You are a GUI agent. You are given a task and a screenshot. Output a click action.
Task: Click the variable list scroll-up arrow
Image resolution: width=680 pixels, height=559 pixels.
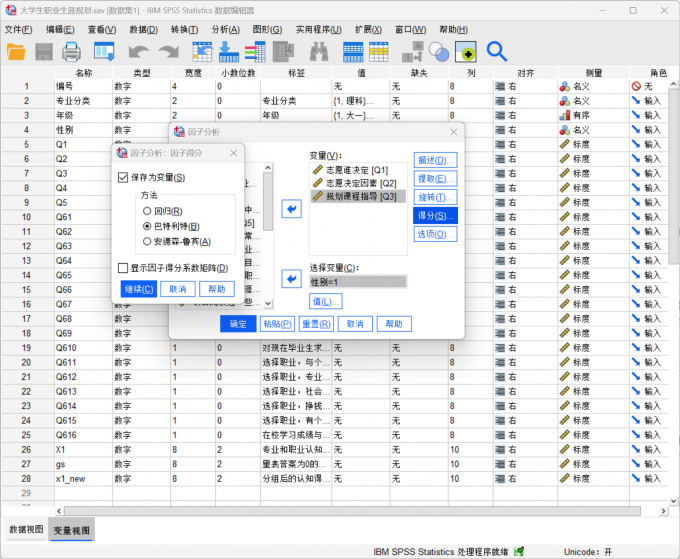[268, 168]
